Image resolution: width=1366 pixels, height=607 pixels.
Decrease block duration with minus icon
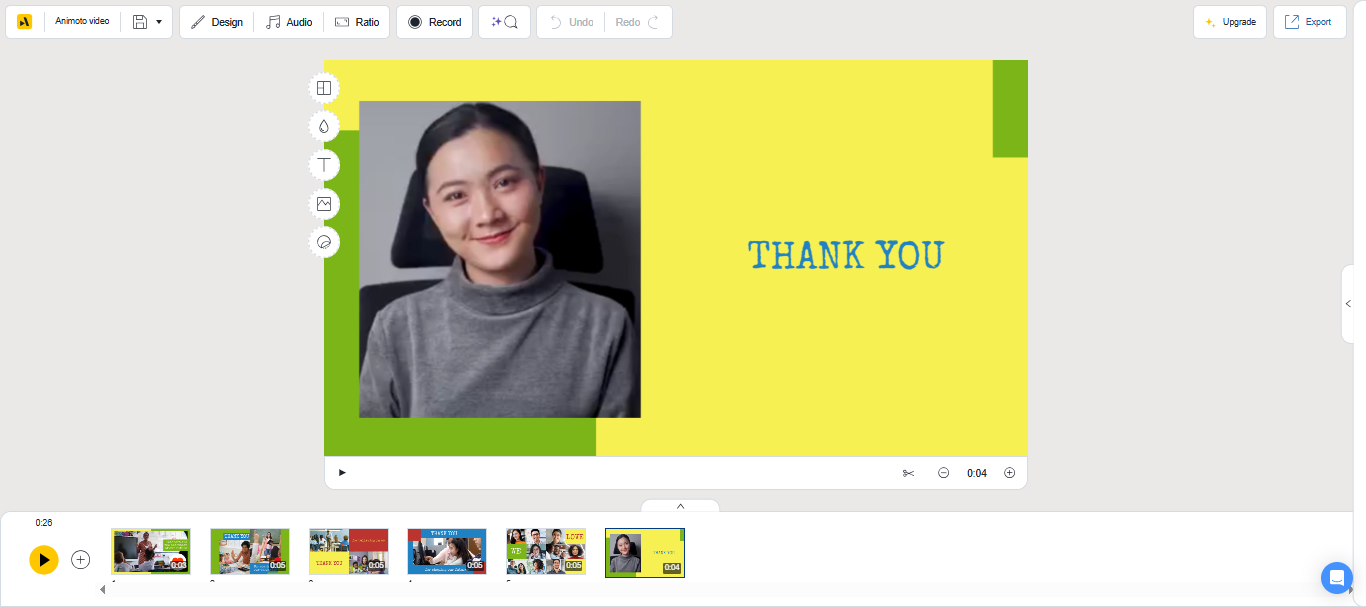tap(943, 473)
